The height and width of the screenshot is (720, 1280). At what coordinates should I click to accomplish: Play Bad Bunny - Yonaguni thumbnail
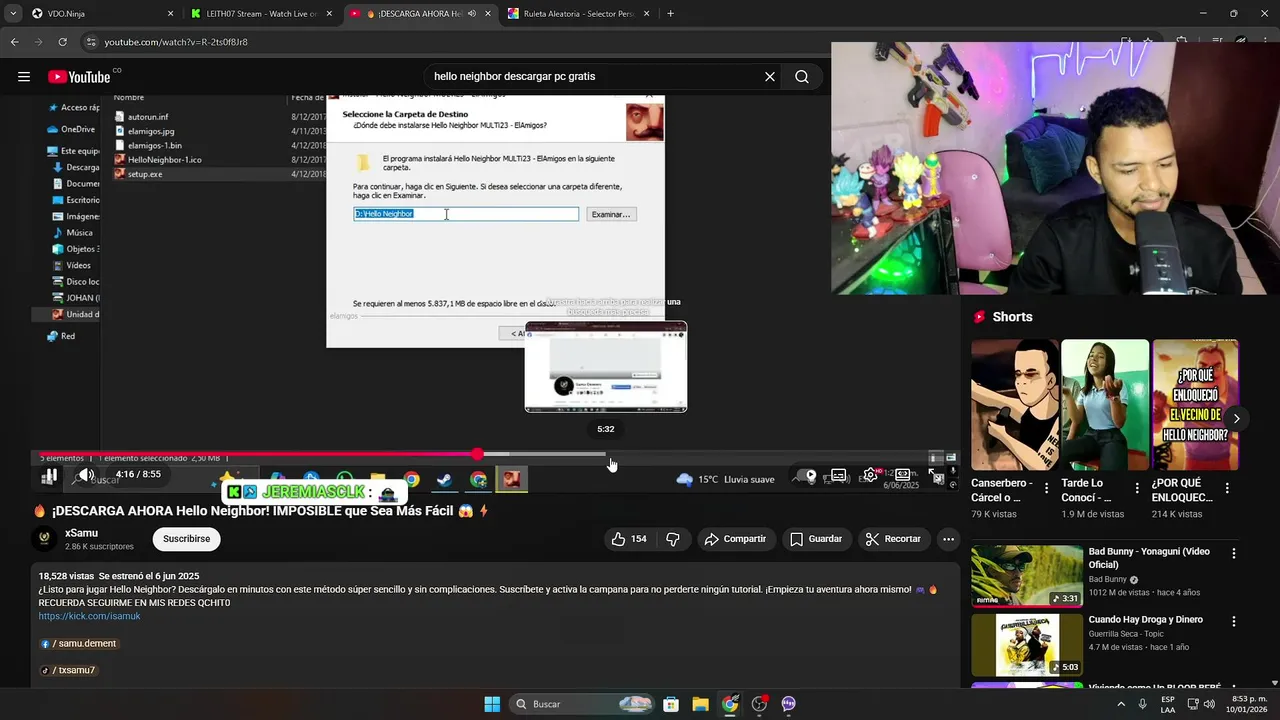tap(1027, 576)
